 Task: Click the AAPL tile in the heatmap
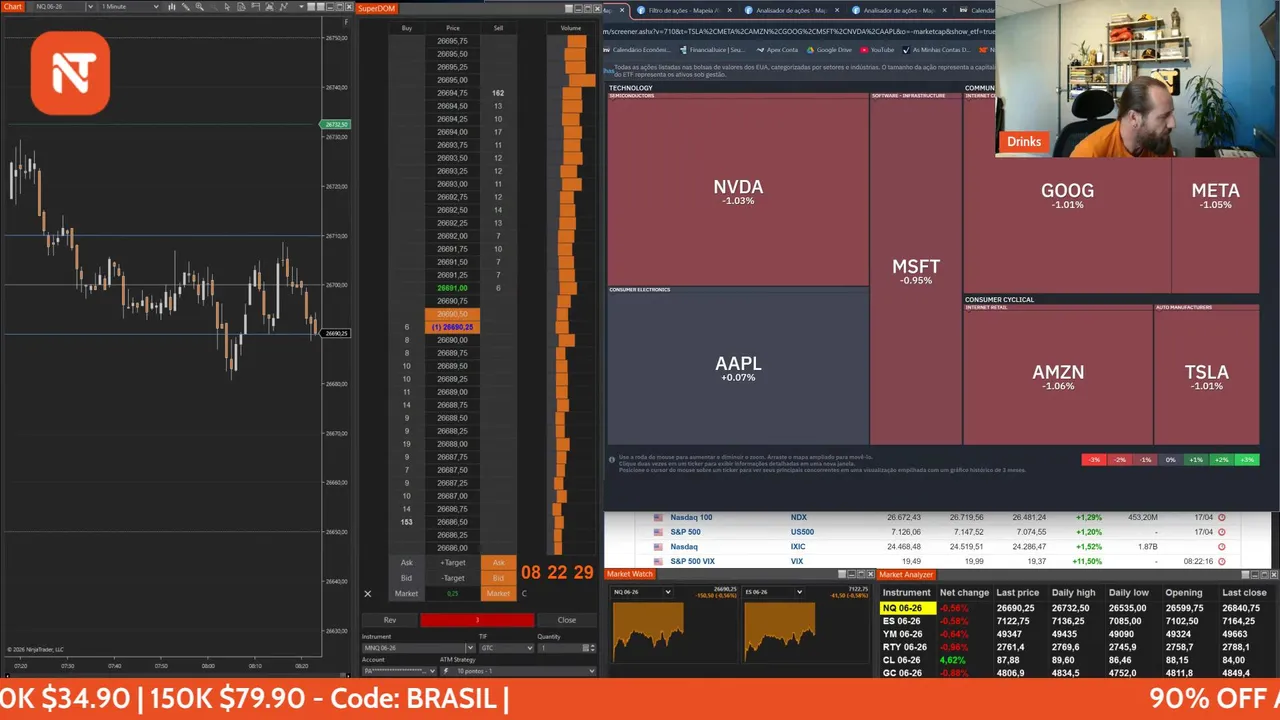pos(738,368)
